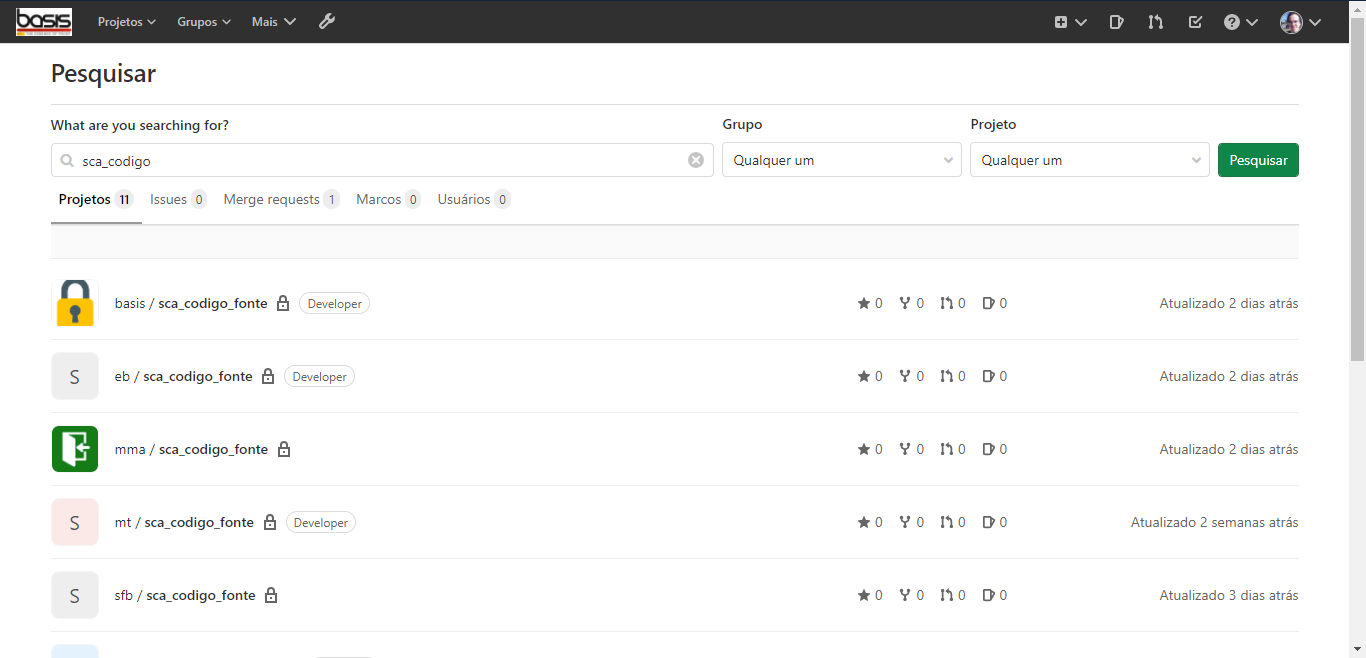This screenshot has width=1366, height=658.
Task: Click the fork icon on eb/sca_codigo_fonte row
Action: pyautogui.click(x=905, y=375)
